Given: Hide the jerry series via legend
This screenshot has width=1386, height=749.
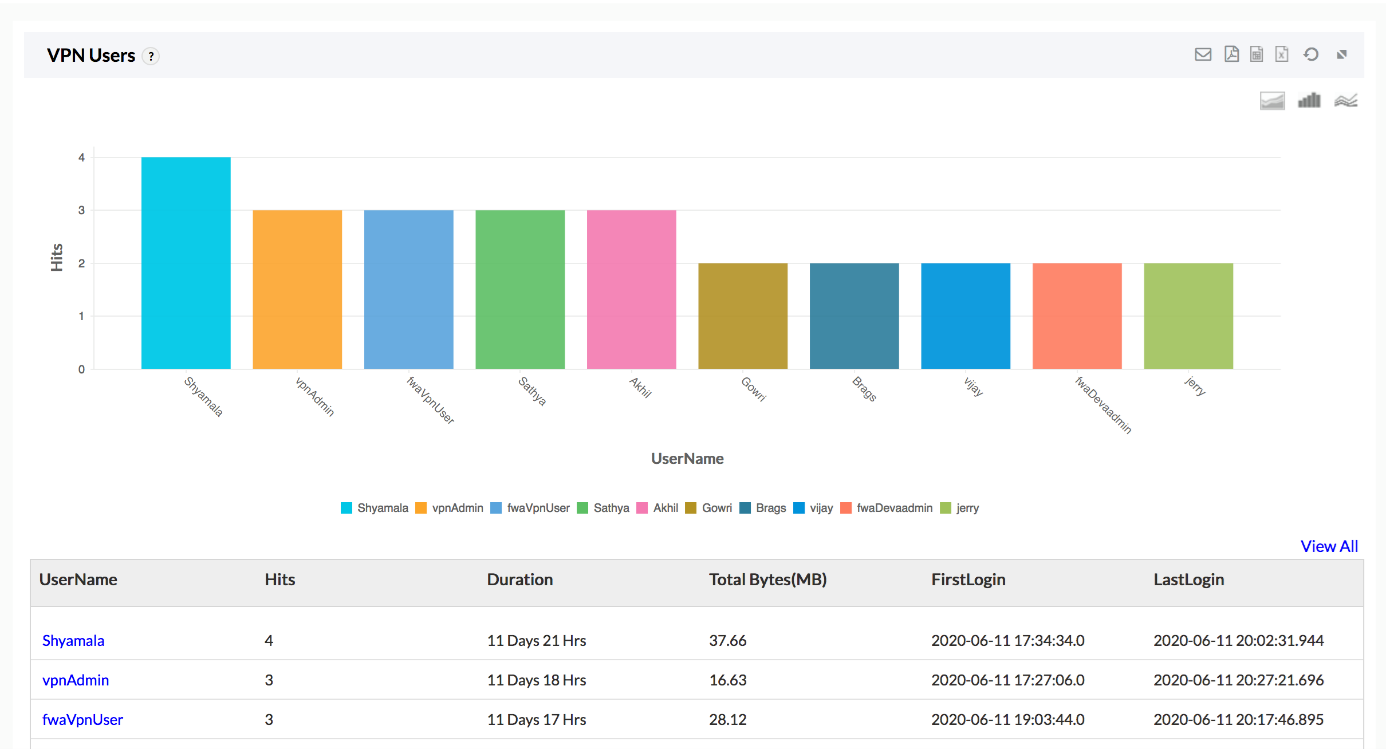Looking at the screenshot, I should 962,507.
